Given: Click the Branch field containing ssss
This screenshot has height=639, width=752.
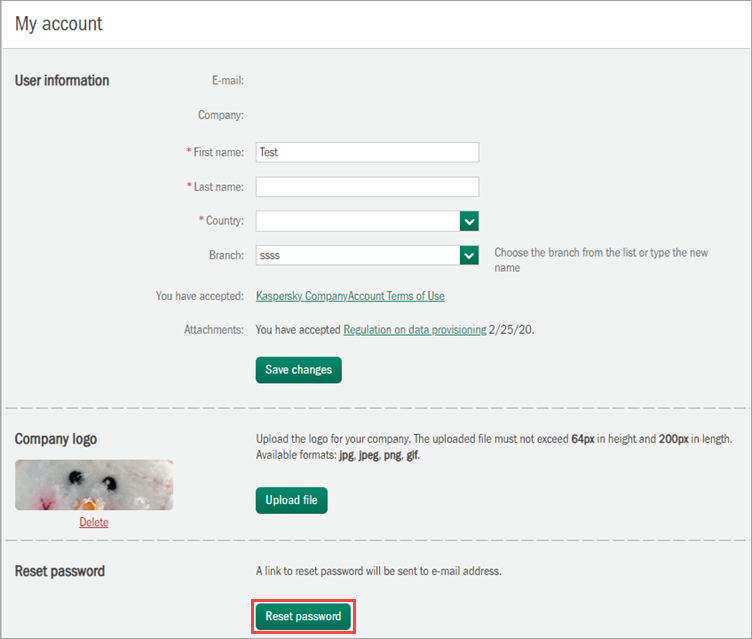Looking at the screenshot, I should click(357, 255).
